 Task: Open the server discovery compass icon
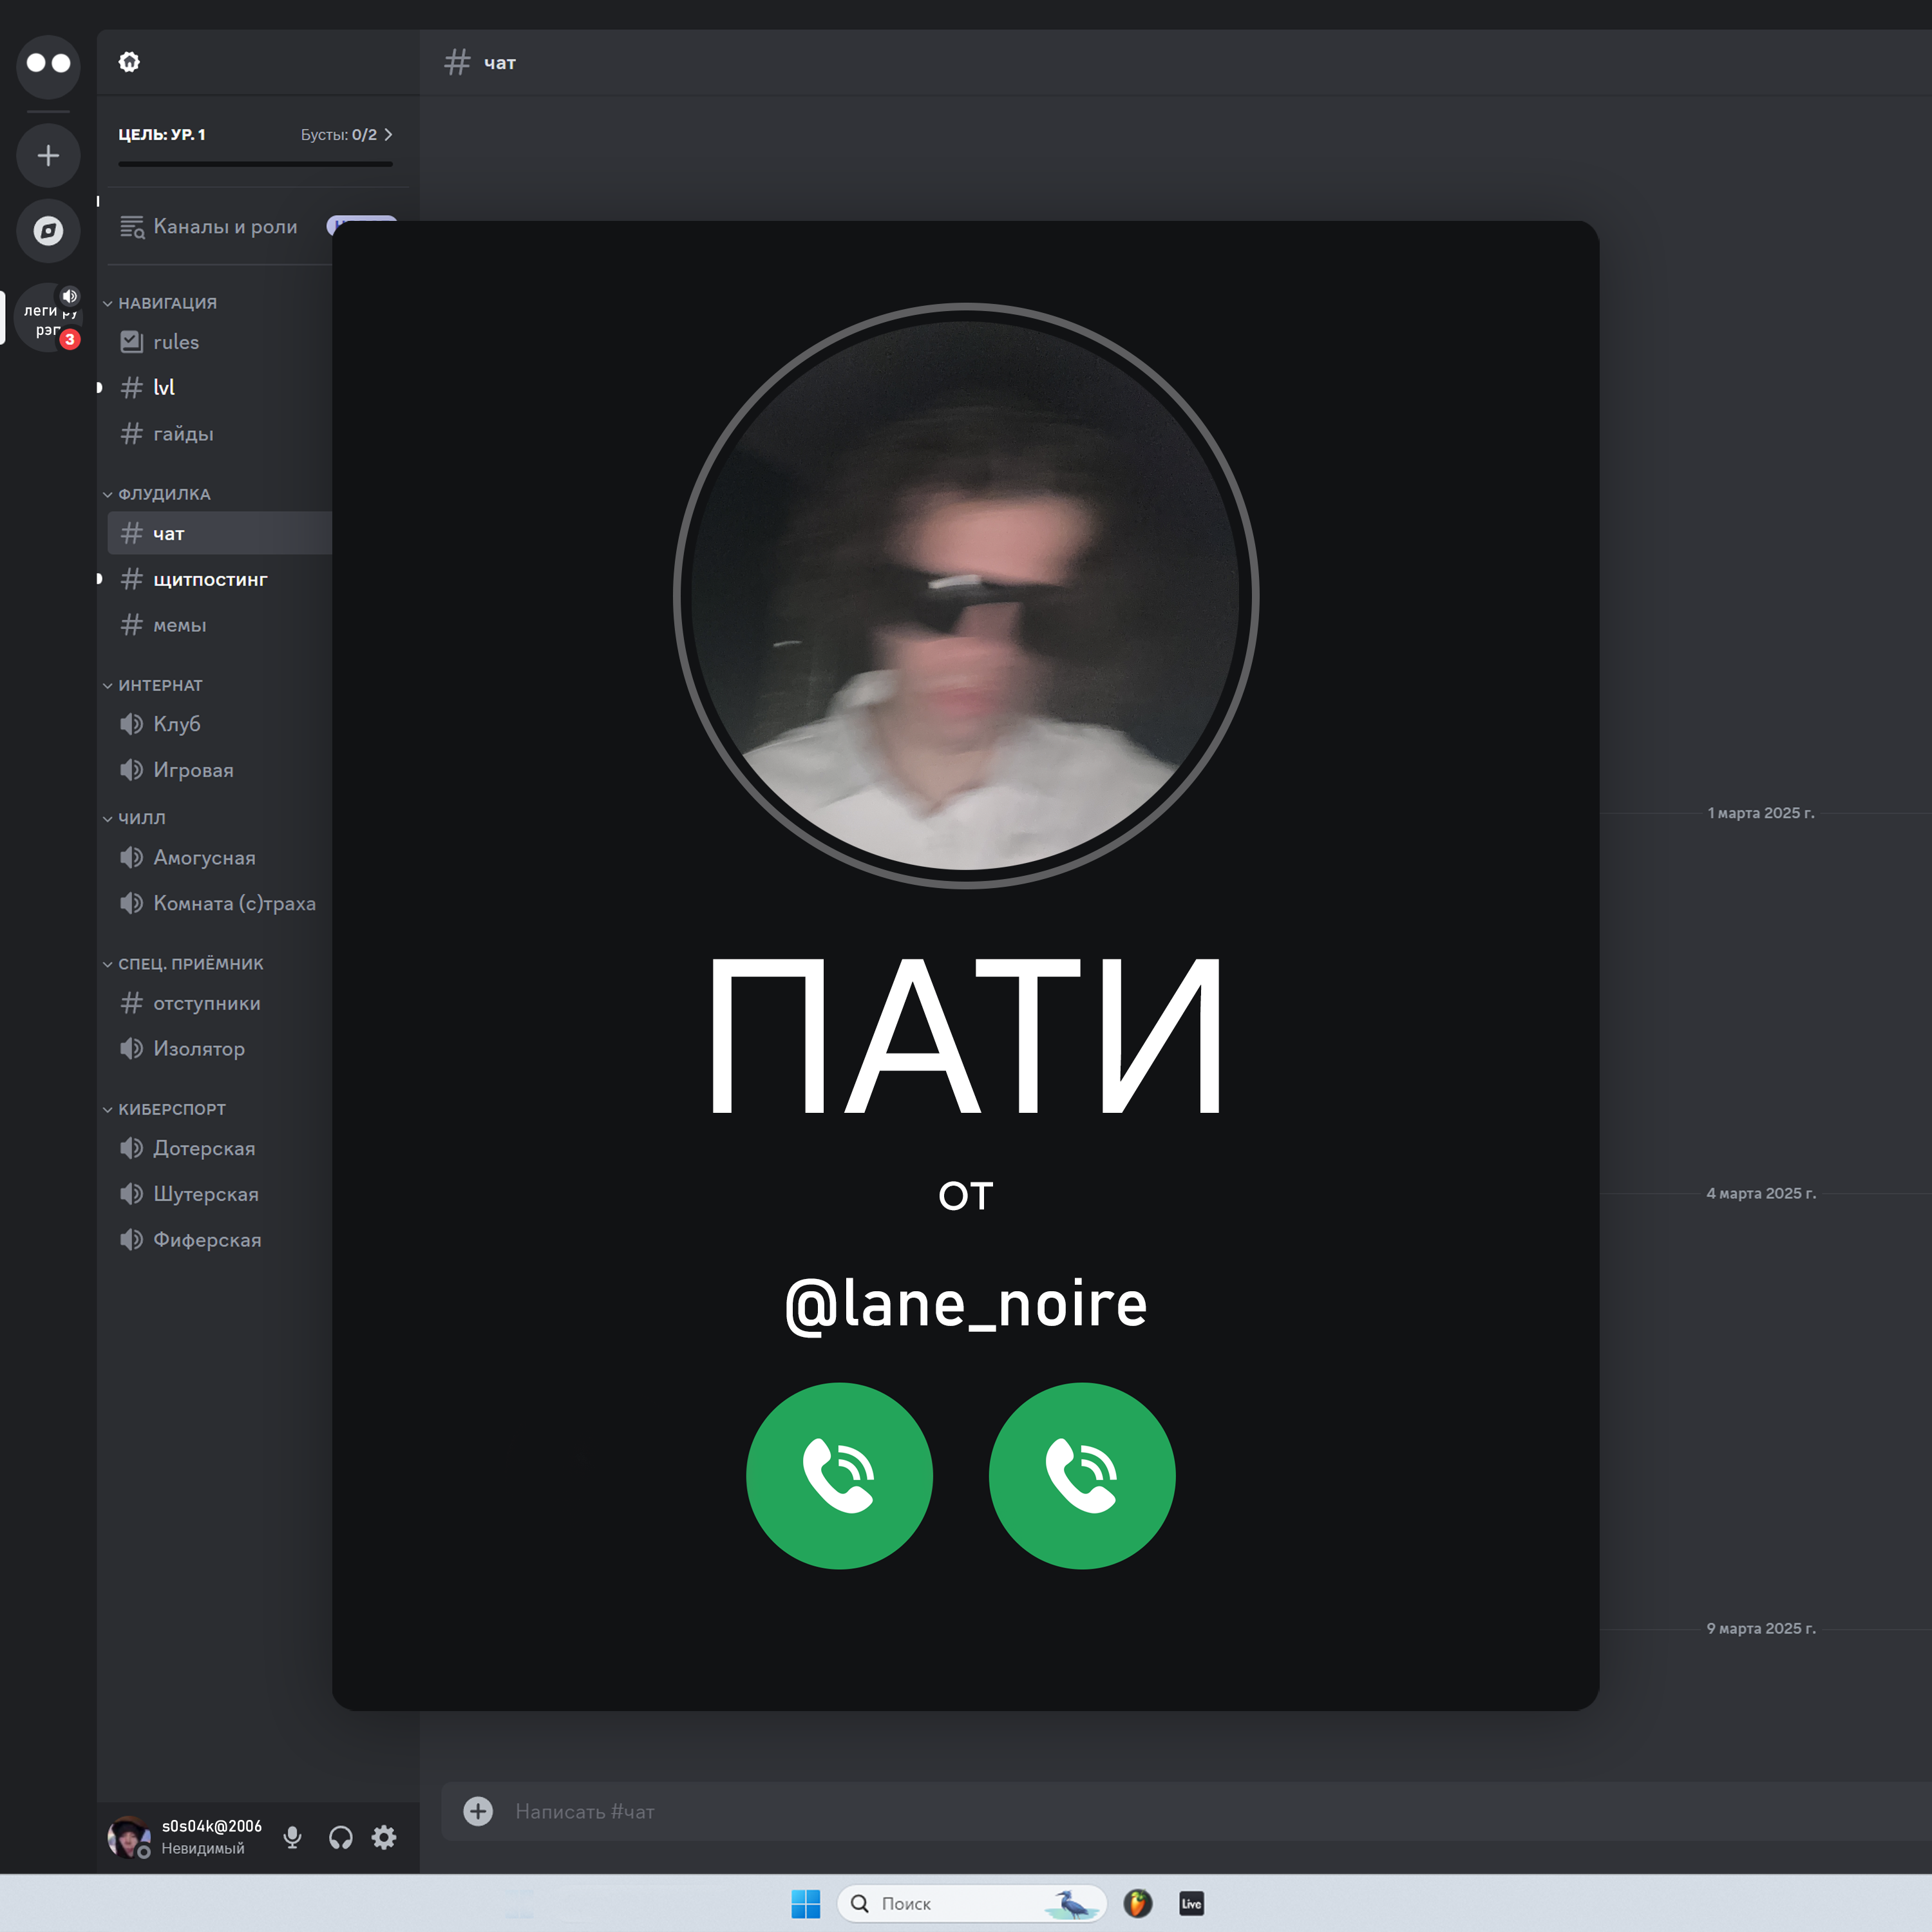coord(48,231)
